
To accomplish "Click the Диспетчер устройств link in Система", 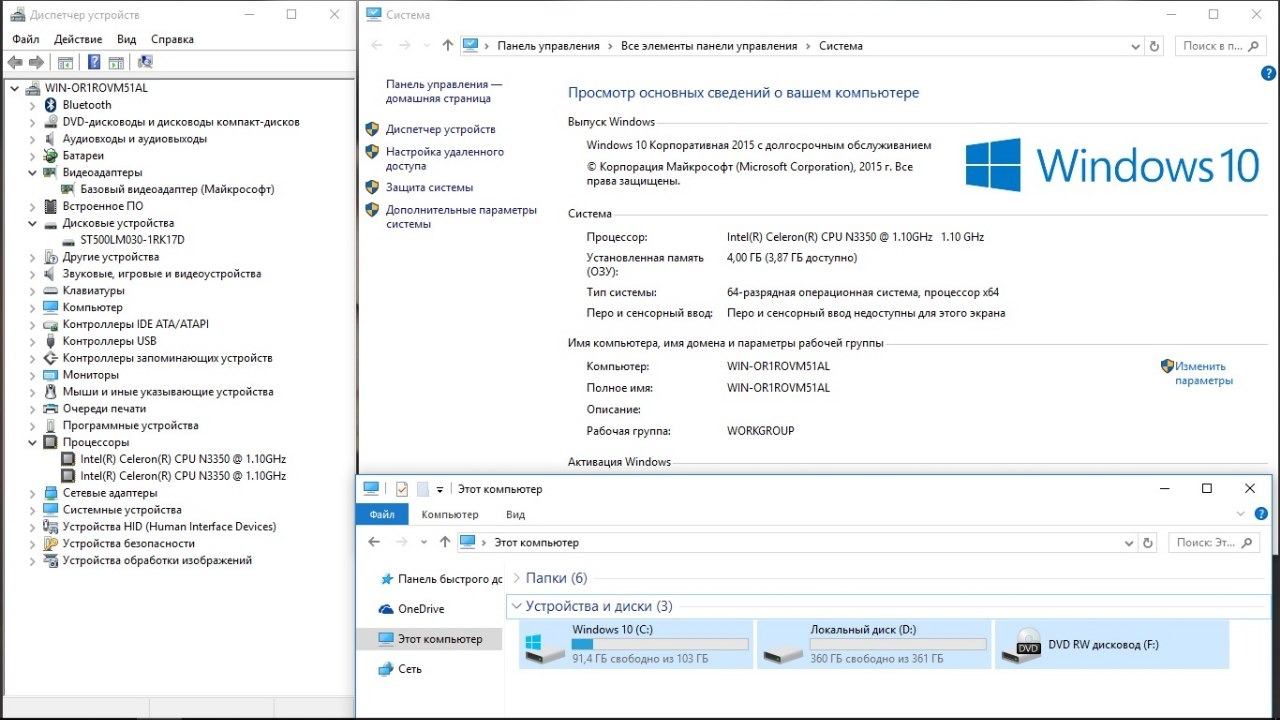I will click(x=440, y=129).
